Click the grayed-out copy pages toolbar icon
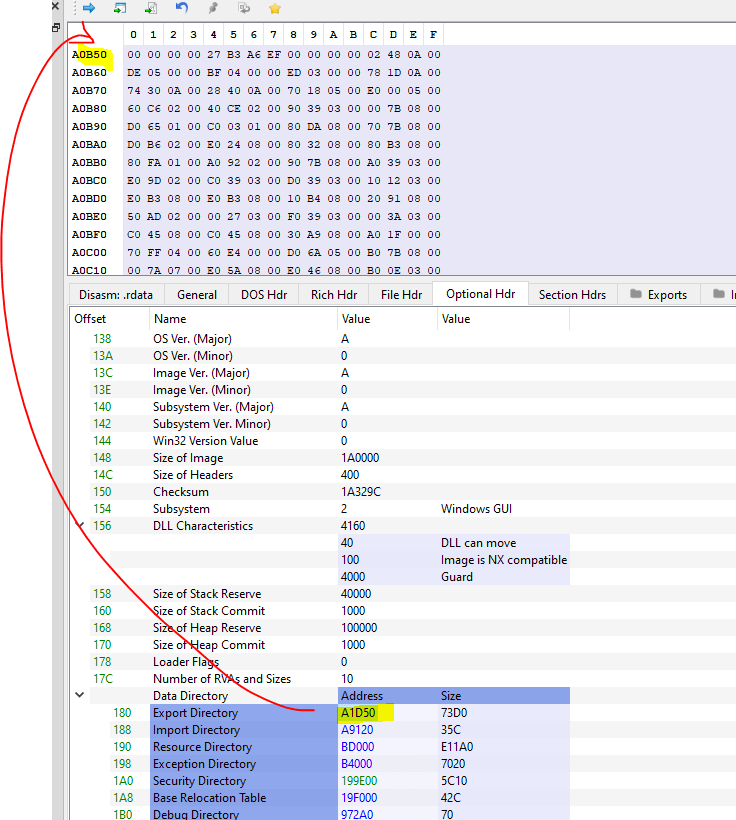The width and height of the screenshot is (736, 820). pos(243,8)
